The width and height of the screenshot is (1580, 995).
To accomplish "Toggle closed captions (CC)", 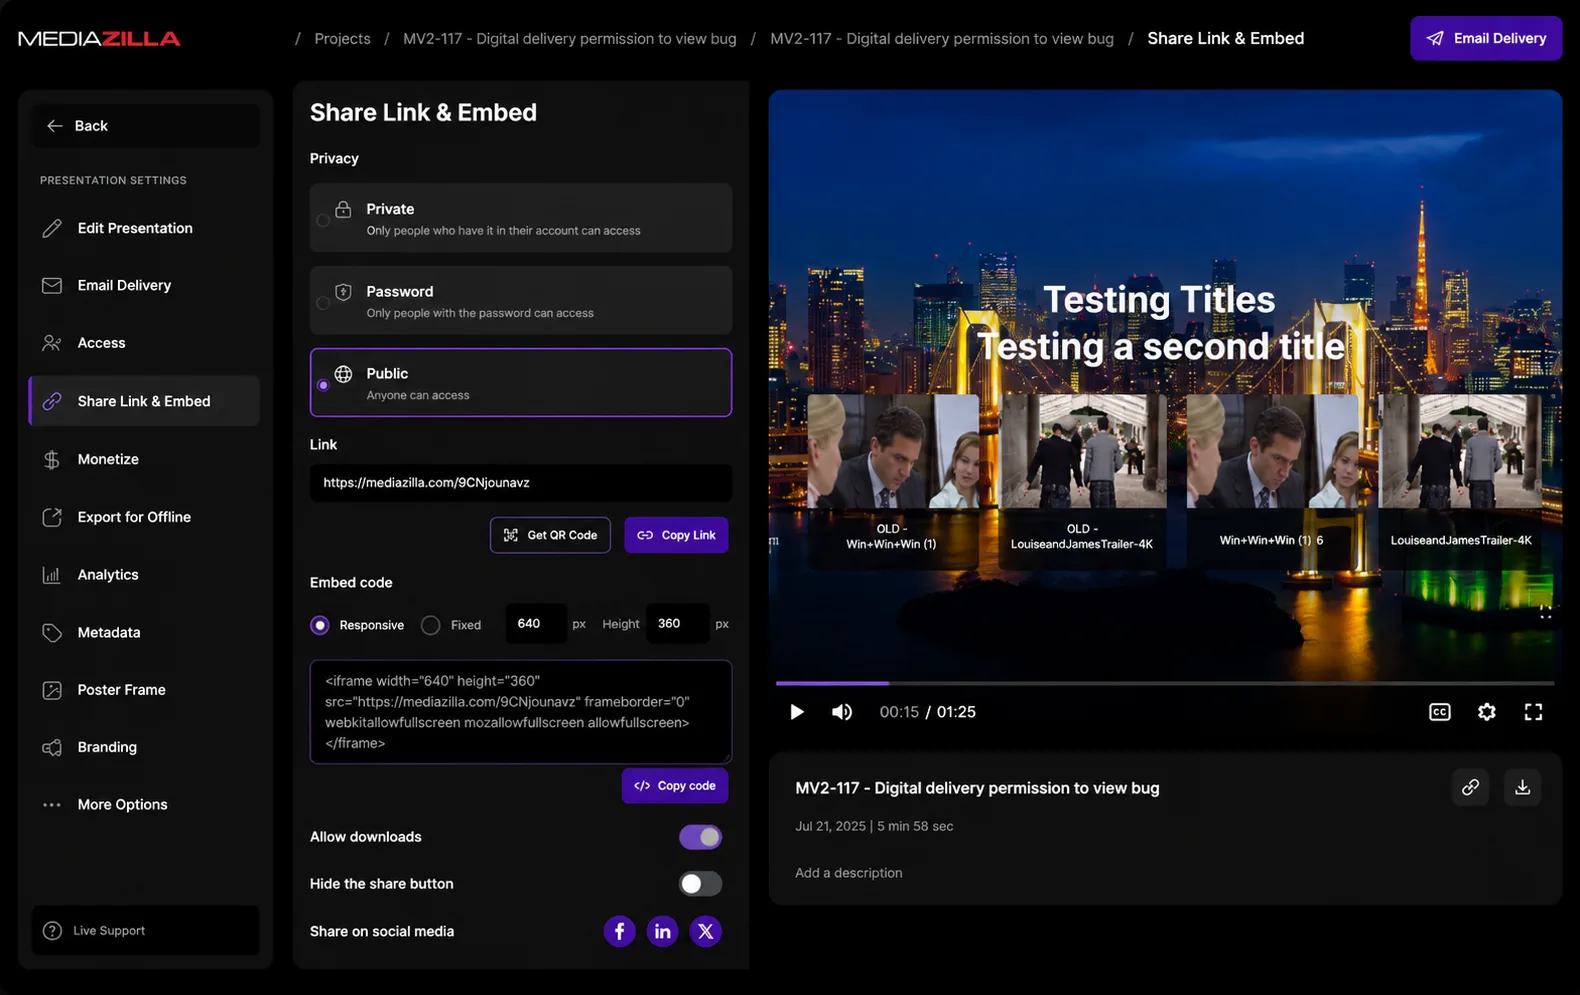I will point(1440,712).
